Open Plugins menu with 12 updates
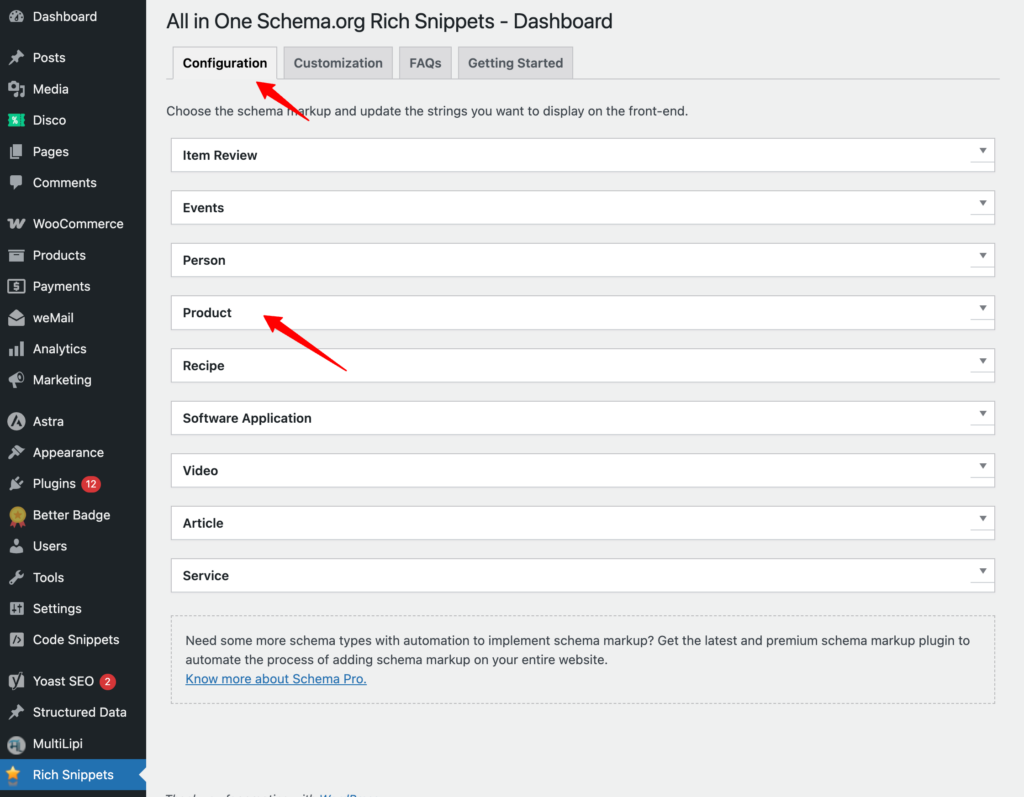 coord(54,484)
